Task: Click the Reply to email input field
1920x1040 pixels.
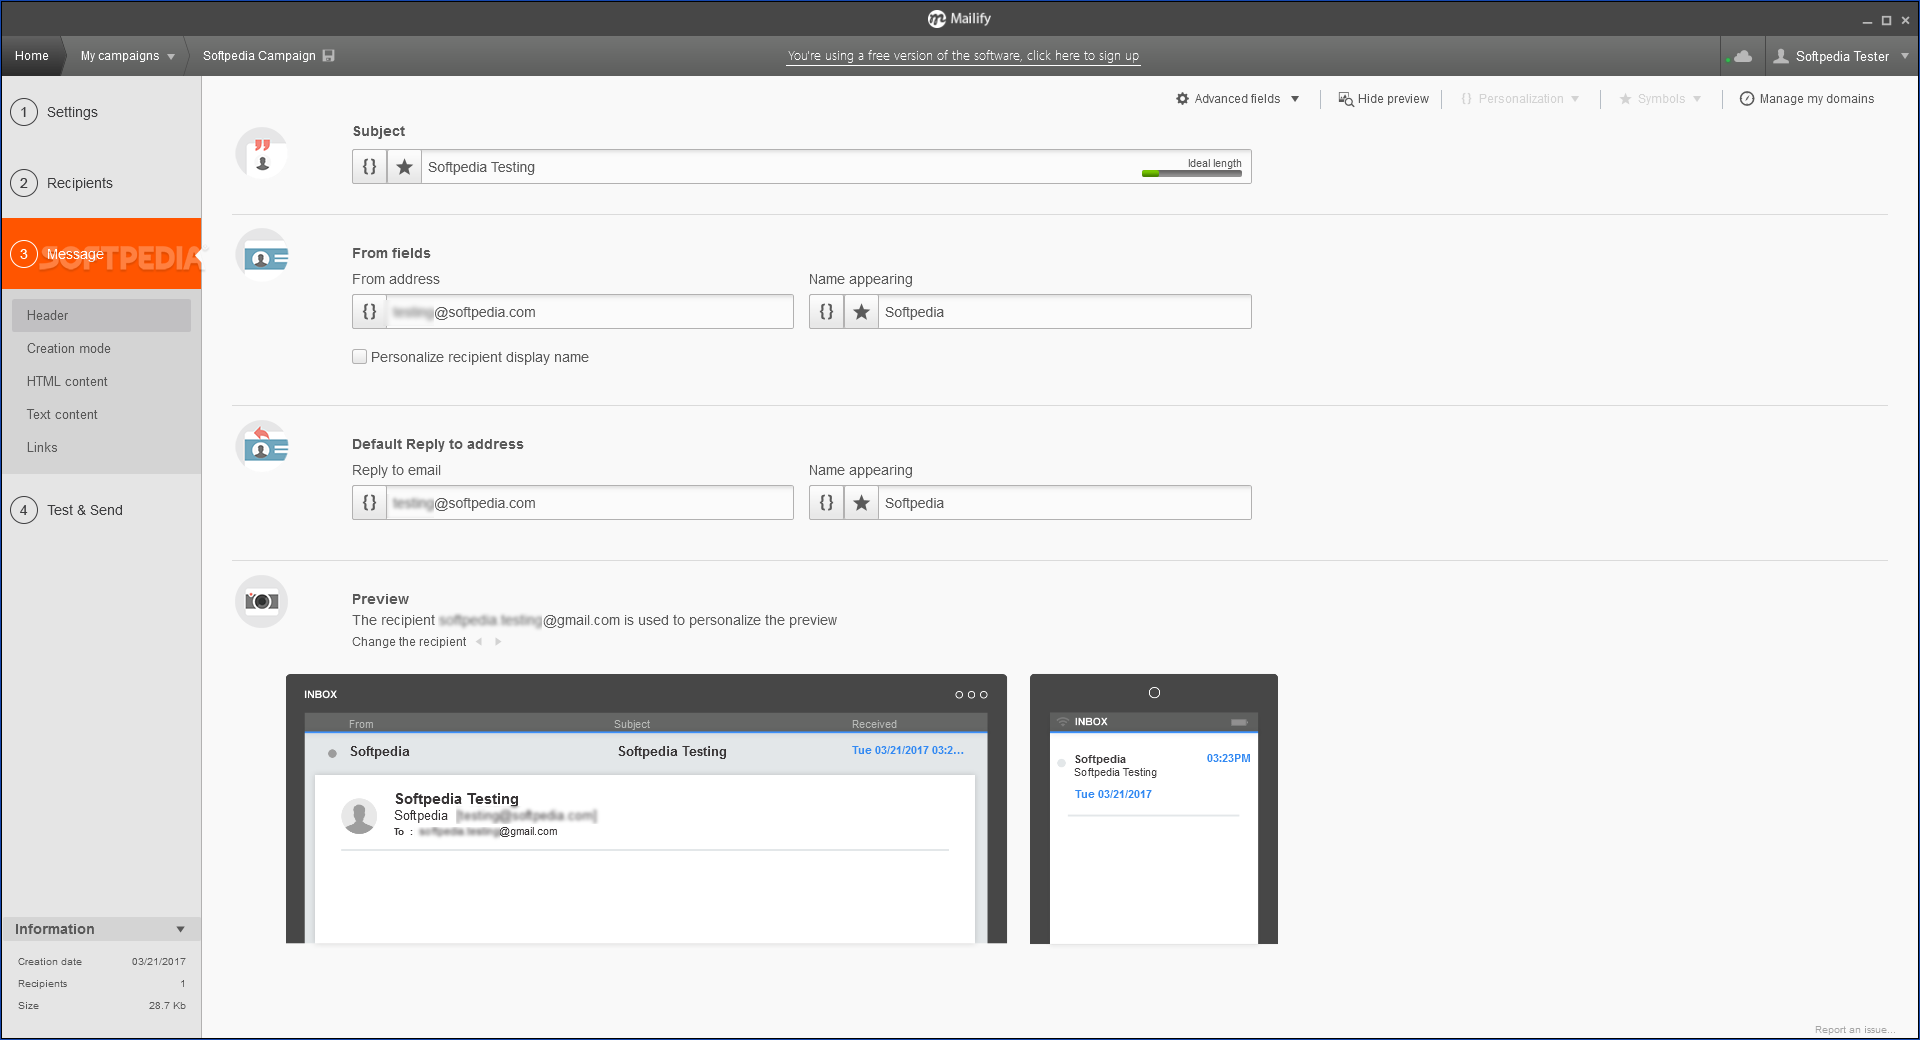Action: pyautogui.click(x=590, y=503)
